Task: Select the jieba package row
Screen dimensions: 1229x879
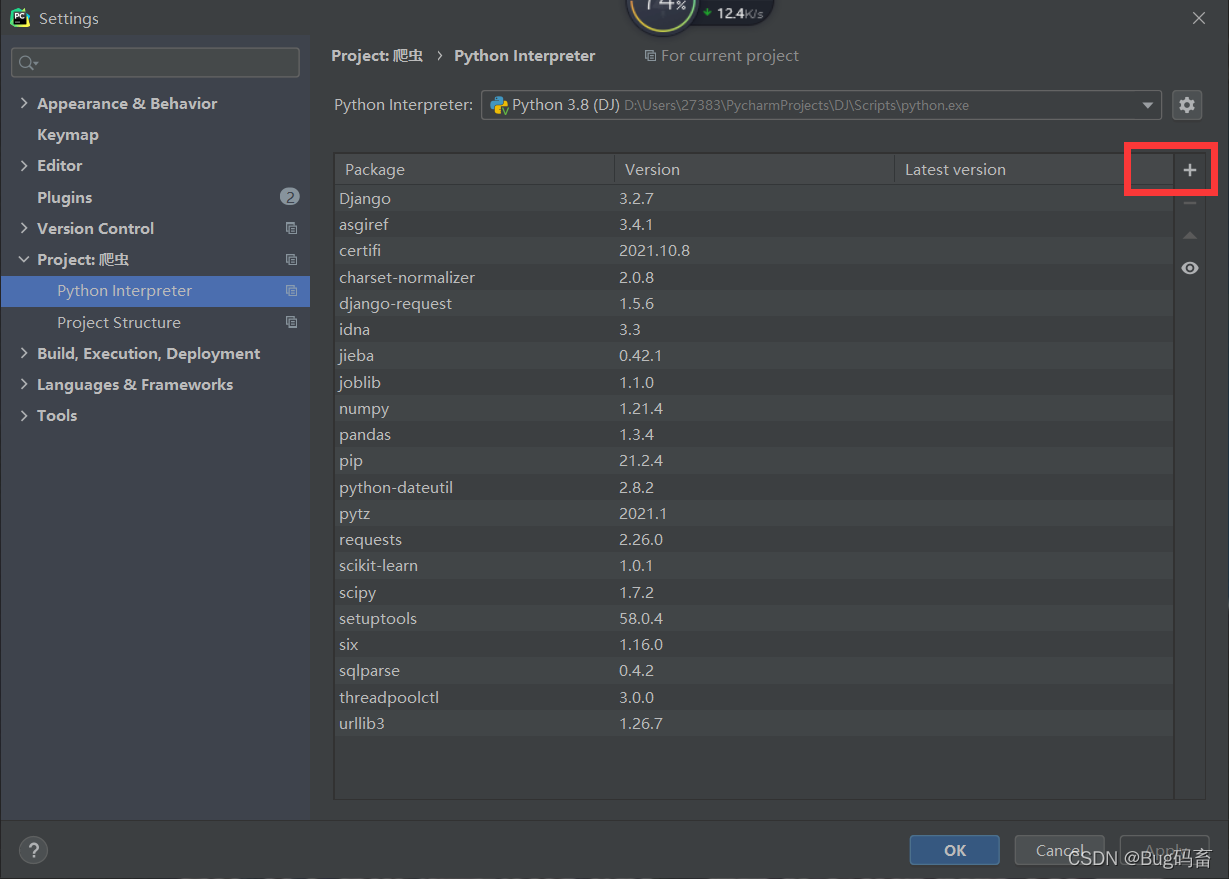Action: point(754,356)
